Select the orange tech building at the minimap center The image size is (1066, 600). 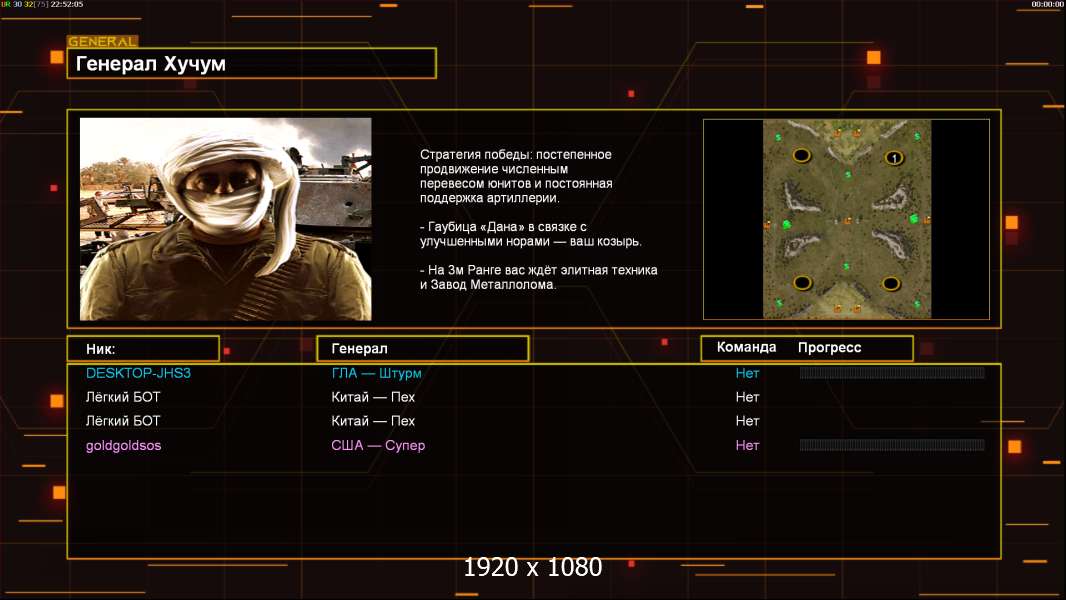point(848,220)
